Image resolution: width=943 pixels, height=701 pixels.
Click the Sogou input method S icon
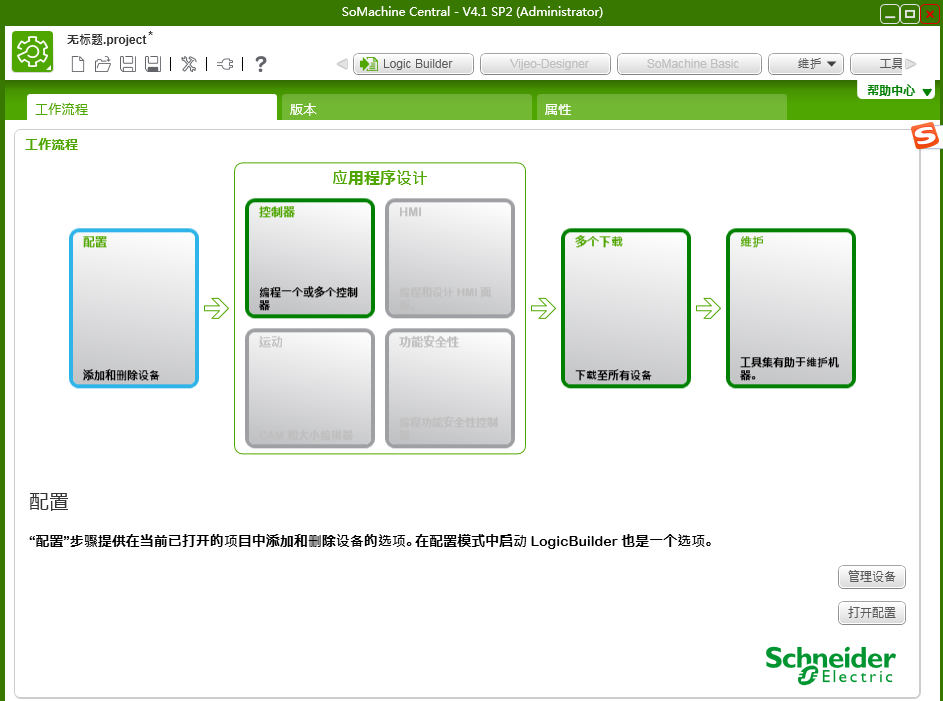pyautogui.click(x=924, y=135)
